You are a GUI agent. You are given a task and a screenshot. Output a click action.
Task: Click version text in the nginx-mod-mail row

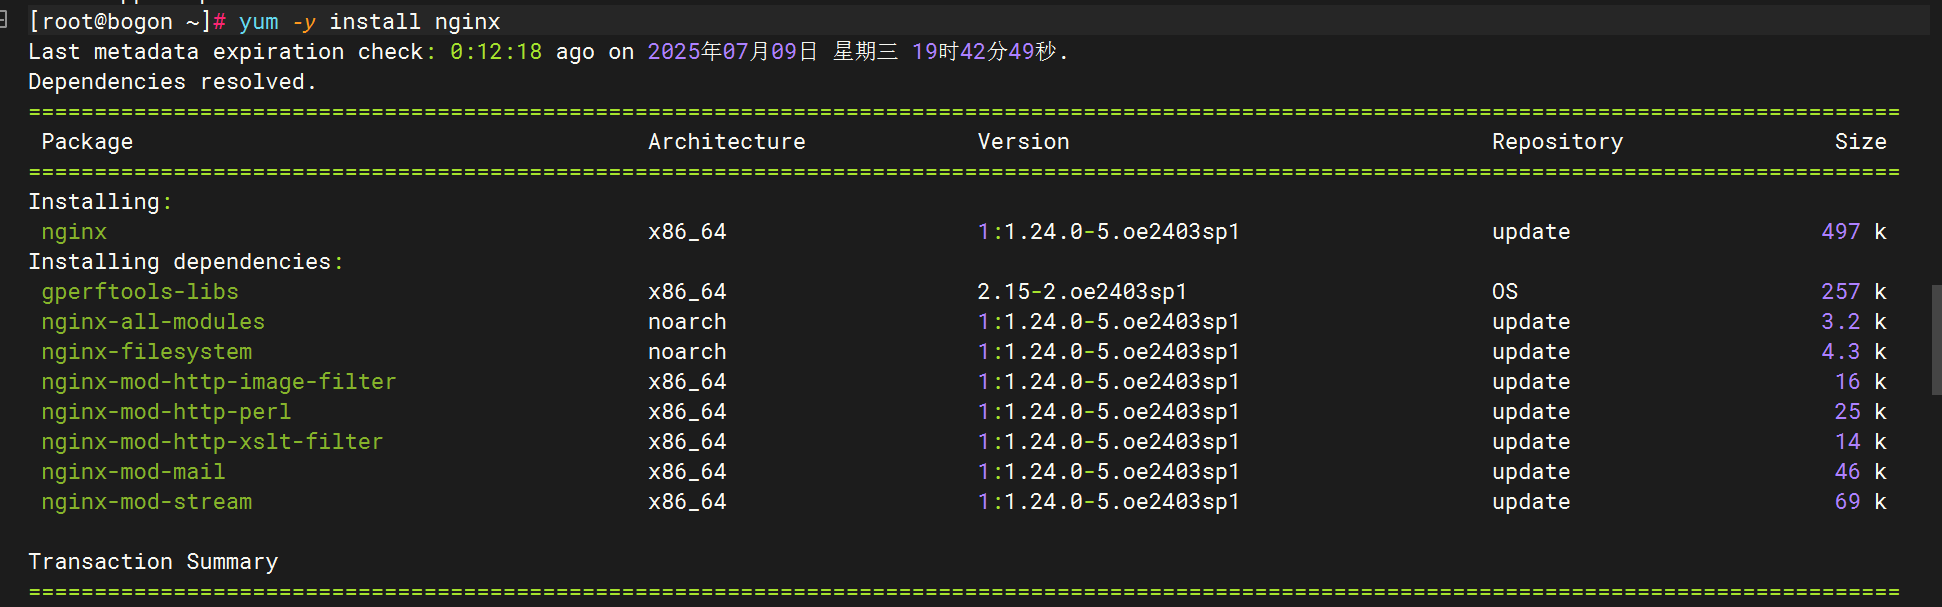coord(1109,472)
